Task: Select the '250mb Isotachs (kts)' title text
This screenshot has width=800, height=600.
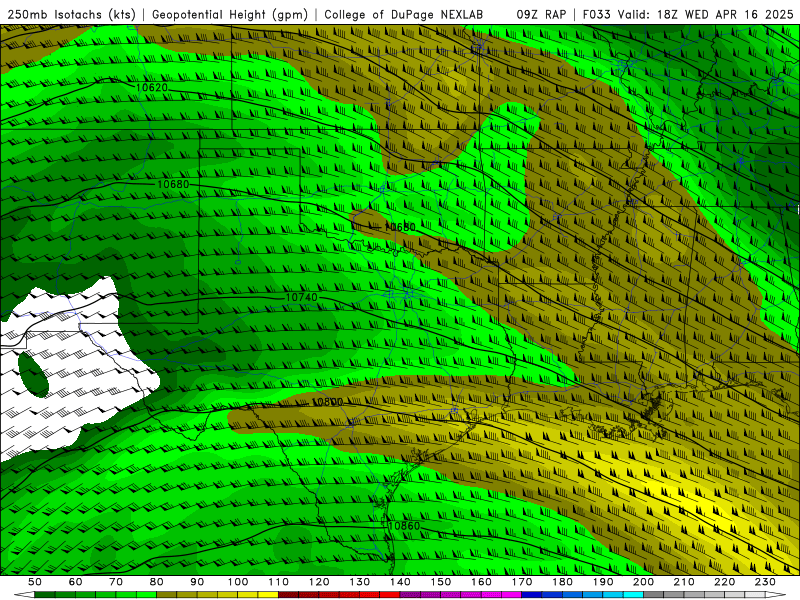Action: coord(71,14)
